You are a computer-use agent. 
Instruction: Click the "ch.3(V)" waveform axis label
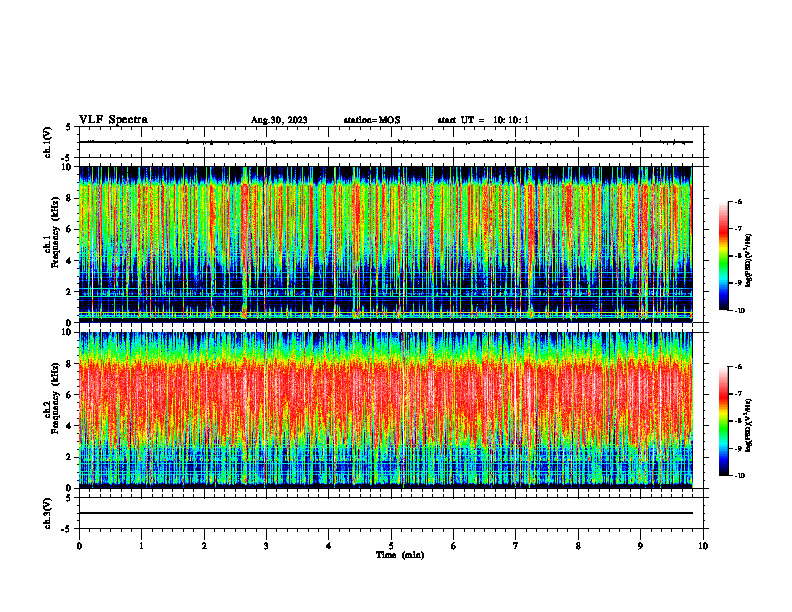click(47, 513)
